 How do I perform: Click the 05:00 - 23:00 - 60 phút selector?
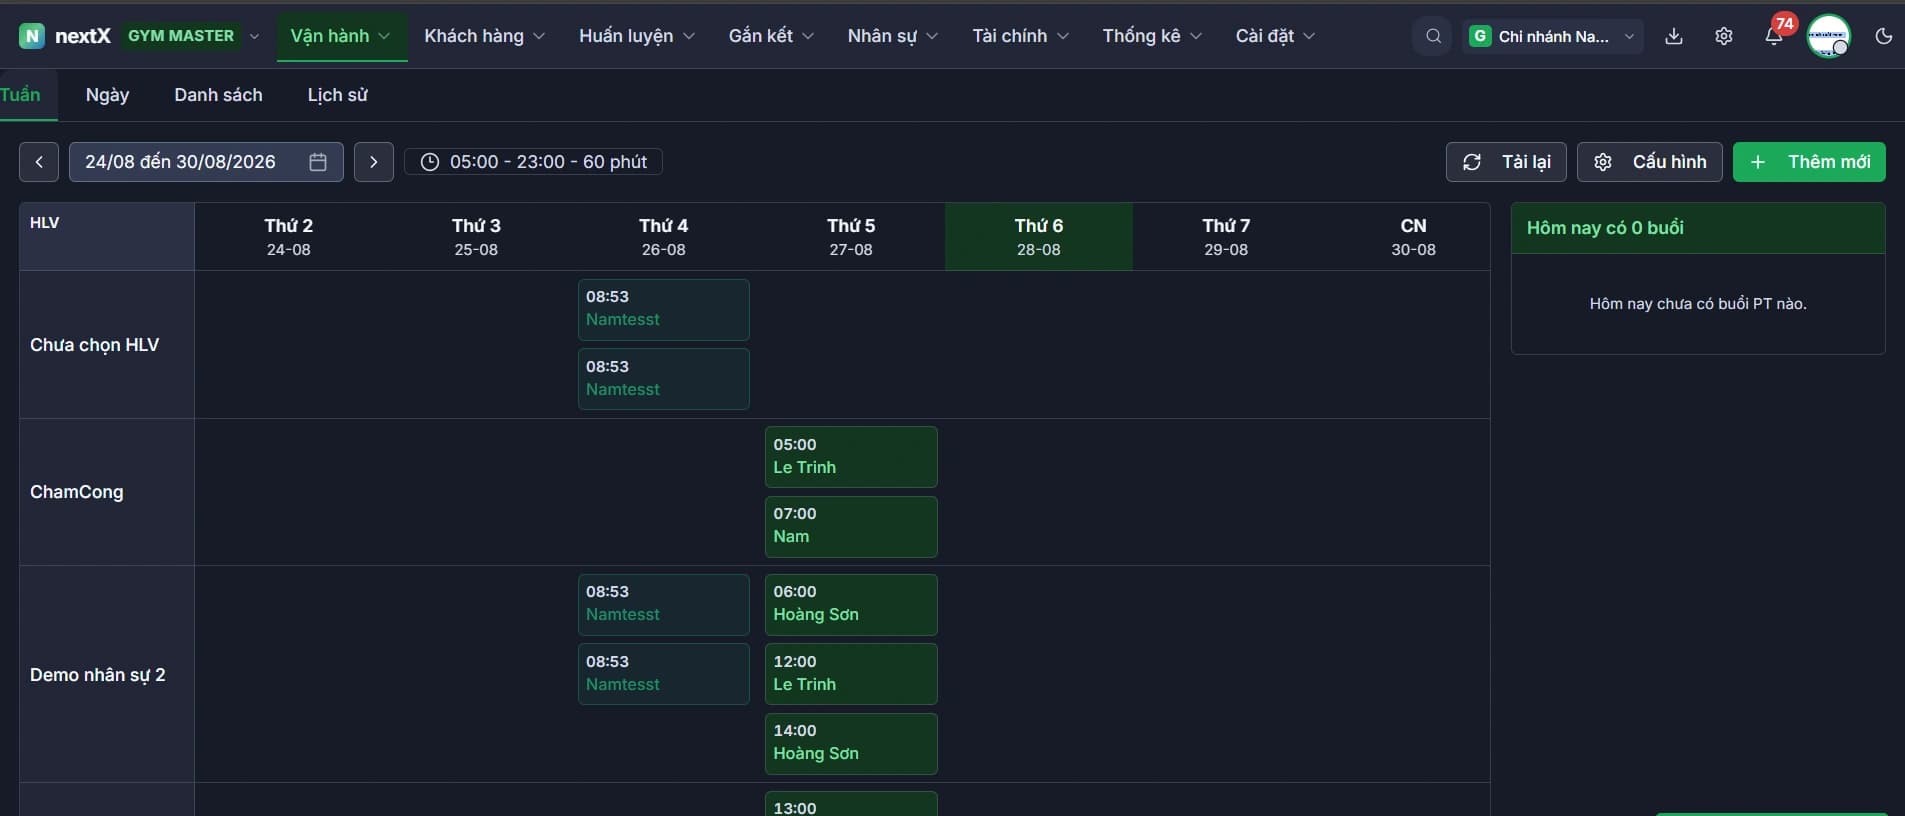click(x=533, y=162)
